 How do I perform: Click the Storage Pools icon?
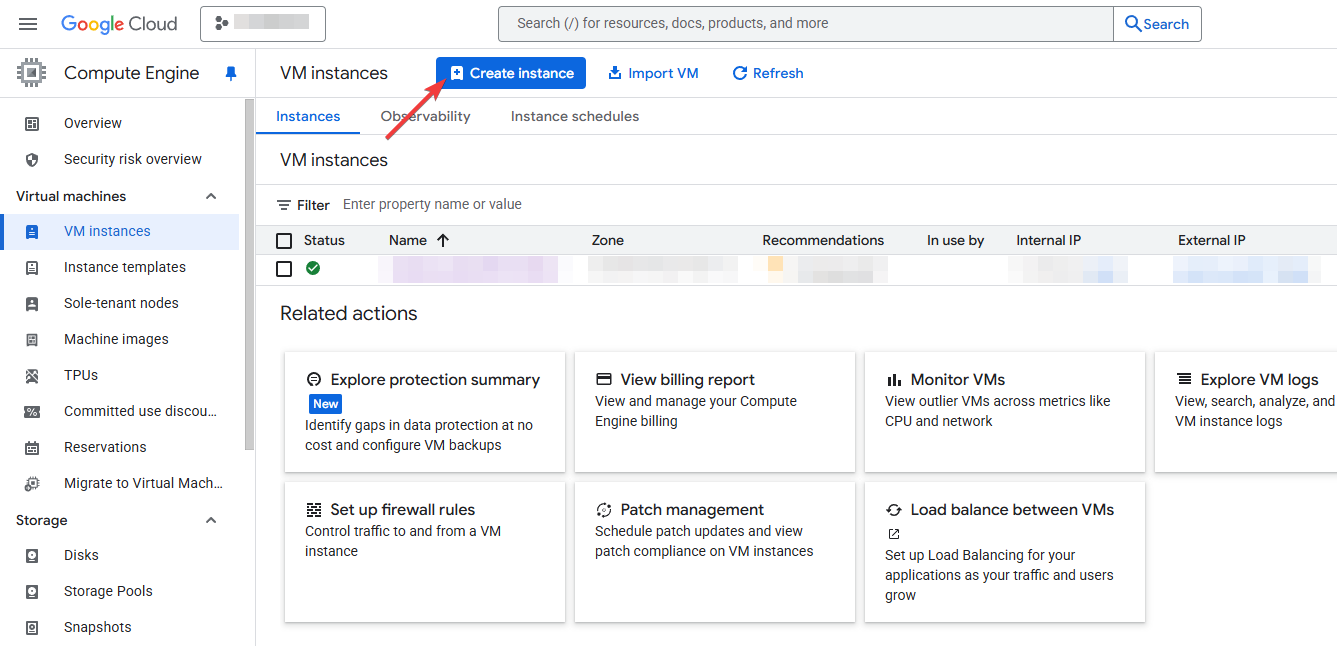(32, 592)
